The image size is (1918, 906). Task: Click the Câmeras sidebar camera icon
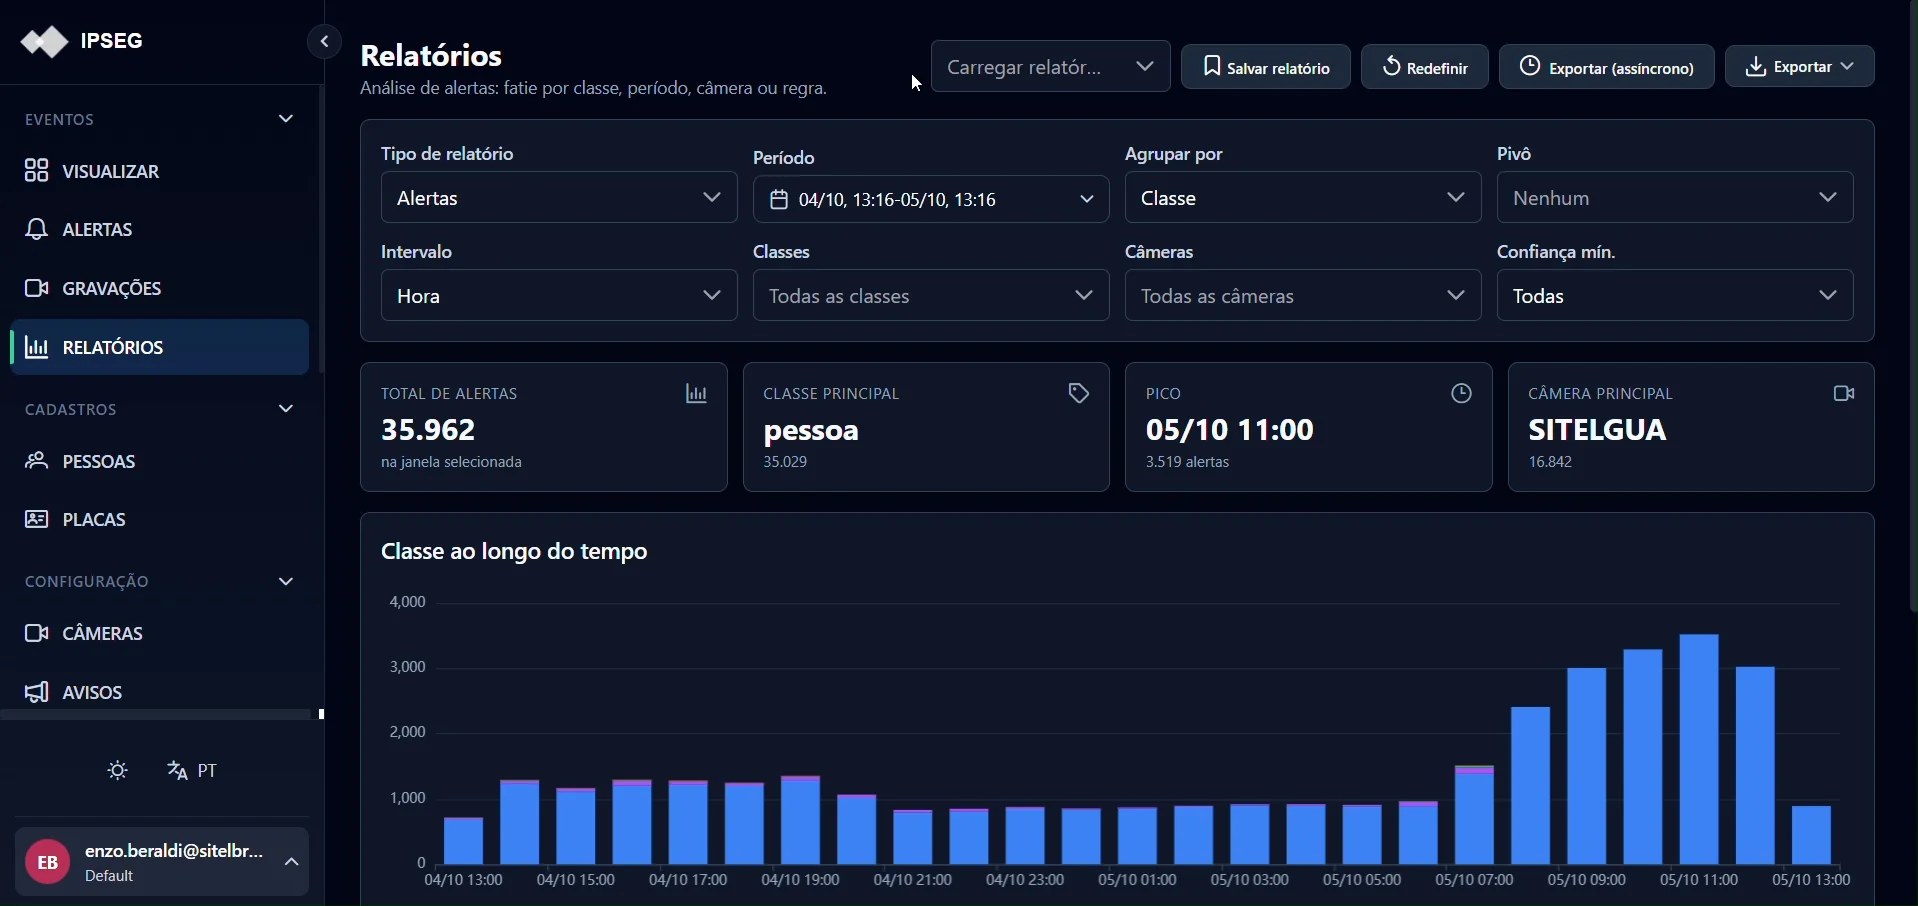[x=36, y=634]
